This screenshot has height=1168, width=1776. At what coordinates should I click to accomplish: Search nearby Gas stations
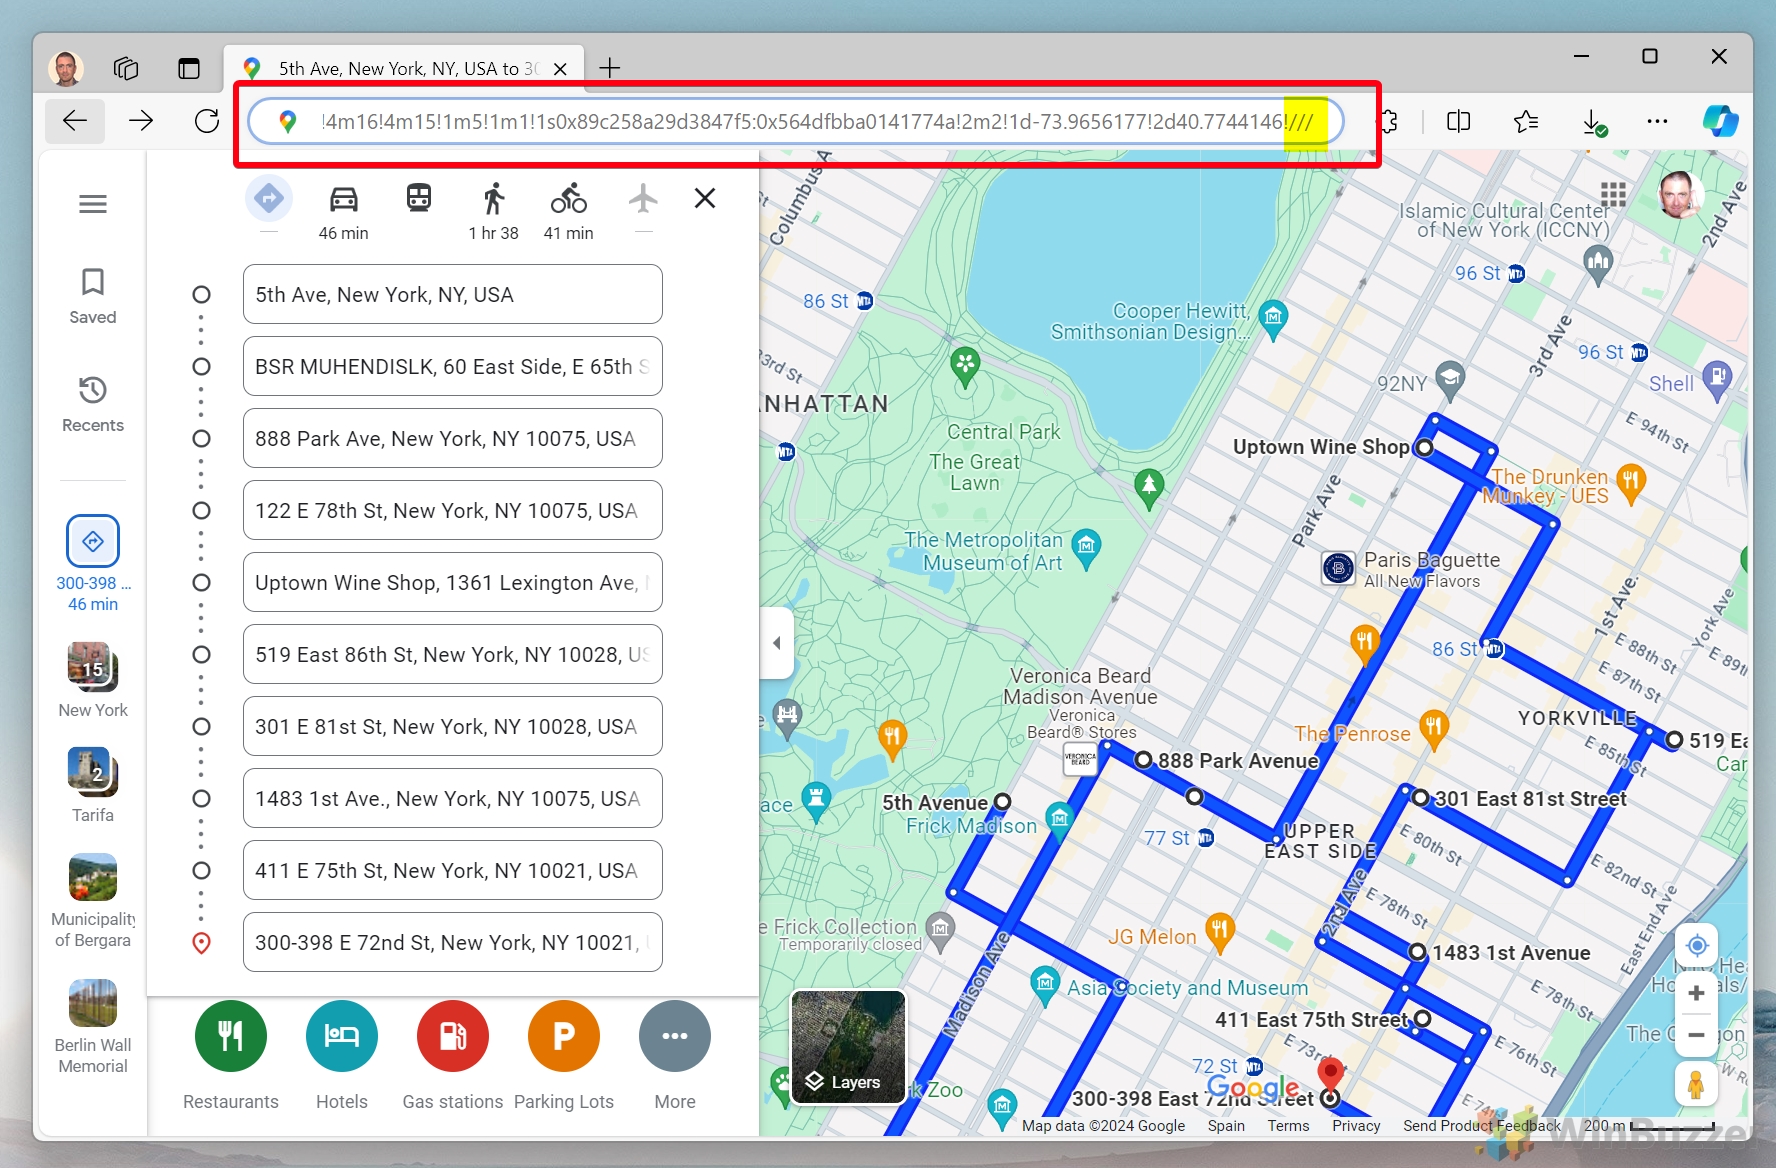453,1036
